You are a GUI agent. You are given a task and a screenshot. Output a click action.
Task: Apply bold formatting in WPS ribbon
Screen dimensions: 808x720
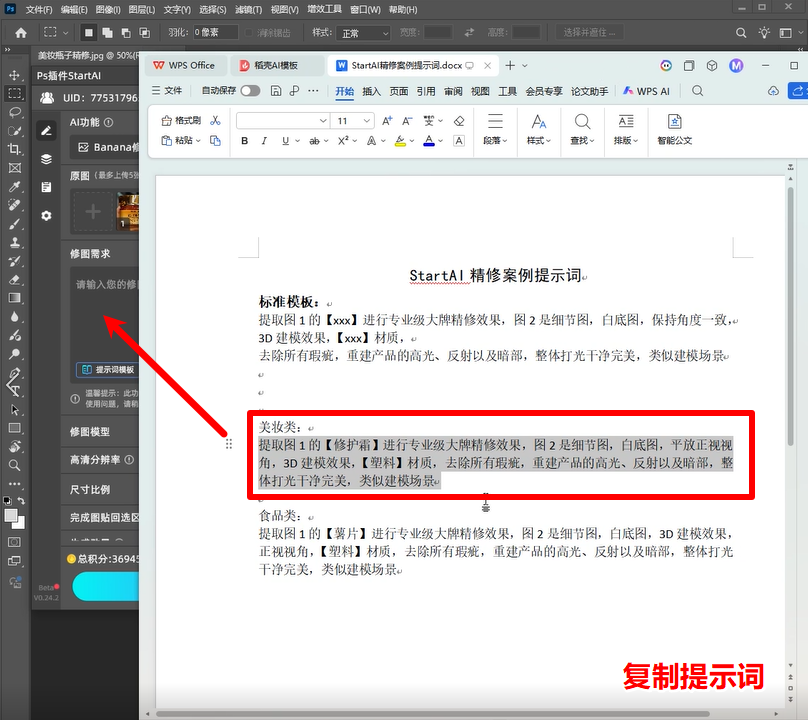[x=244, y=141]
